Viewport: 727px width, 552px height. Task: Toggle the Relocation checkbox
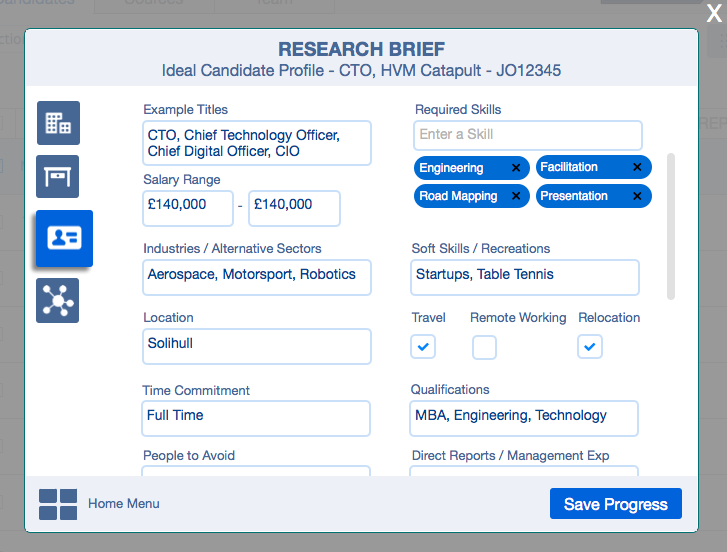tap(590, 346)
